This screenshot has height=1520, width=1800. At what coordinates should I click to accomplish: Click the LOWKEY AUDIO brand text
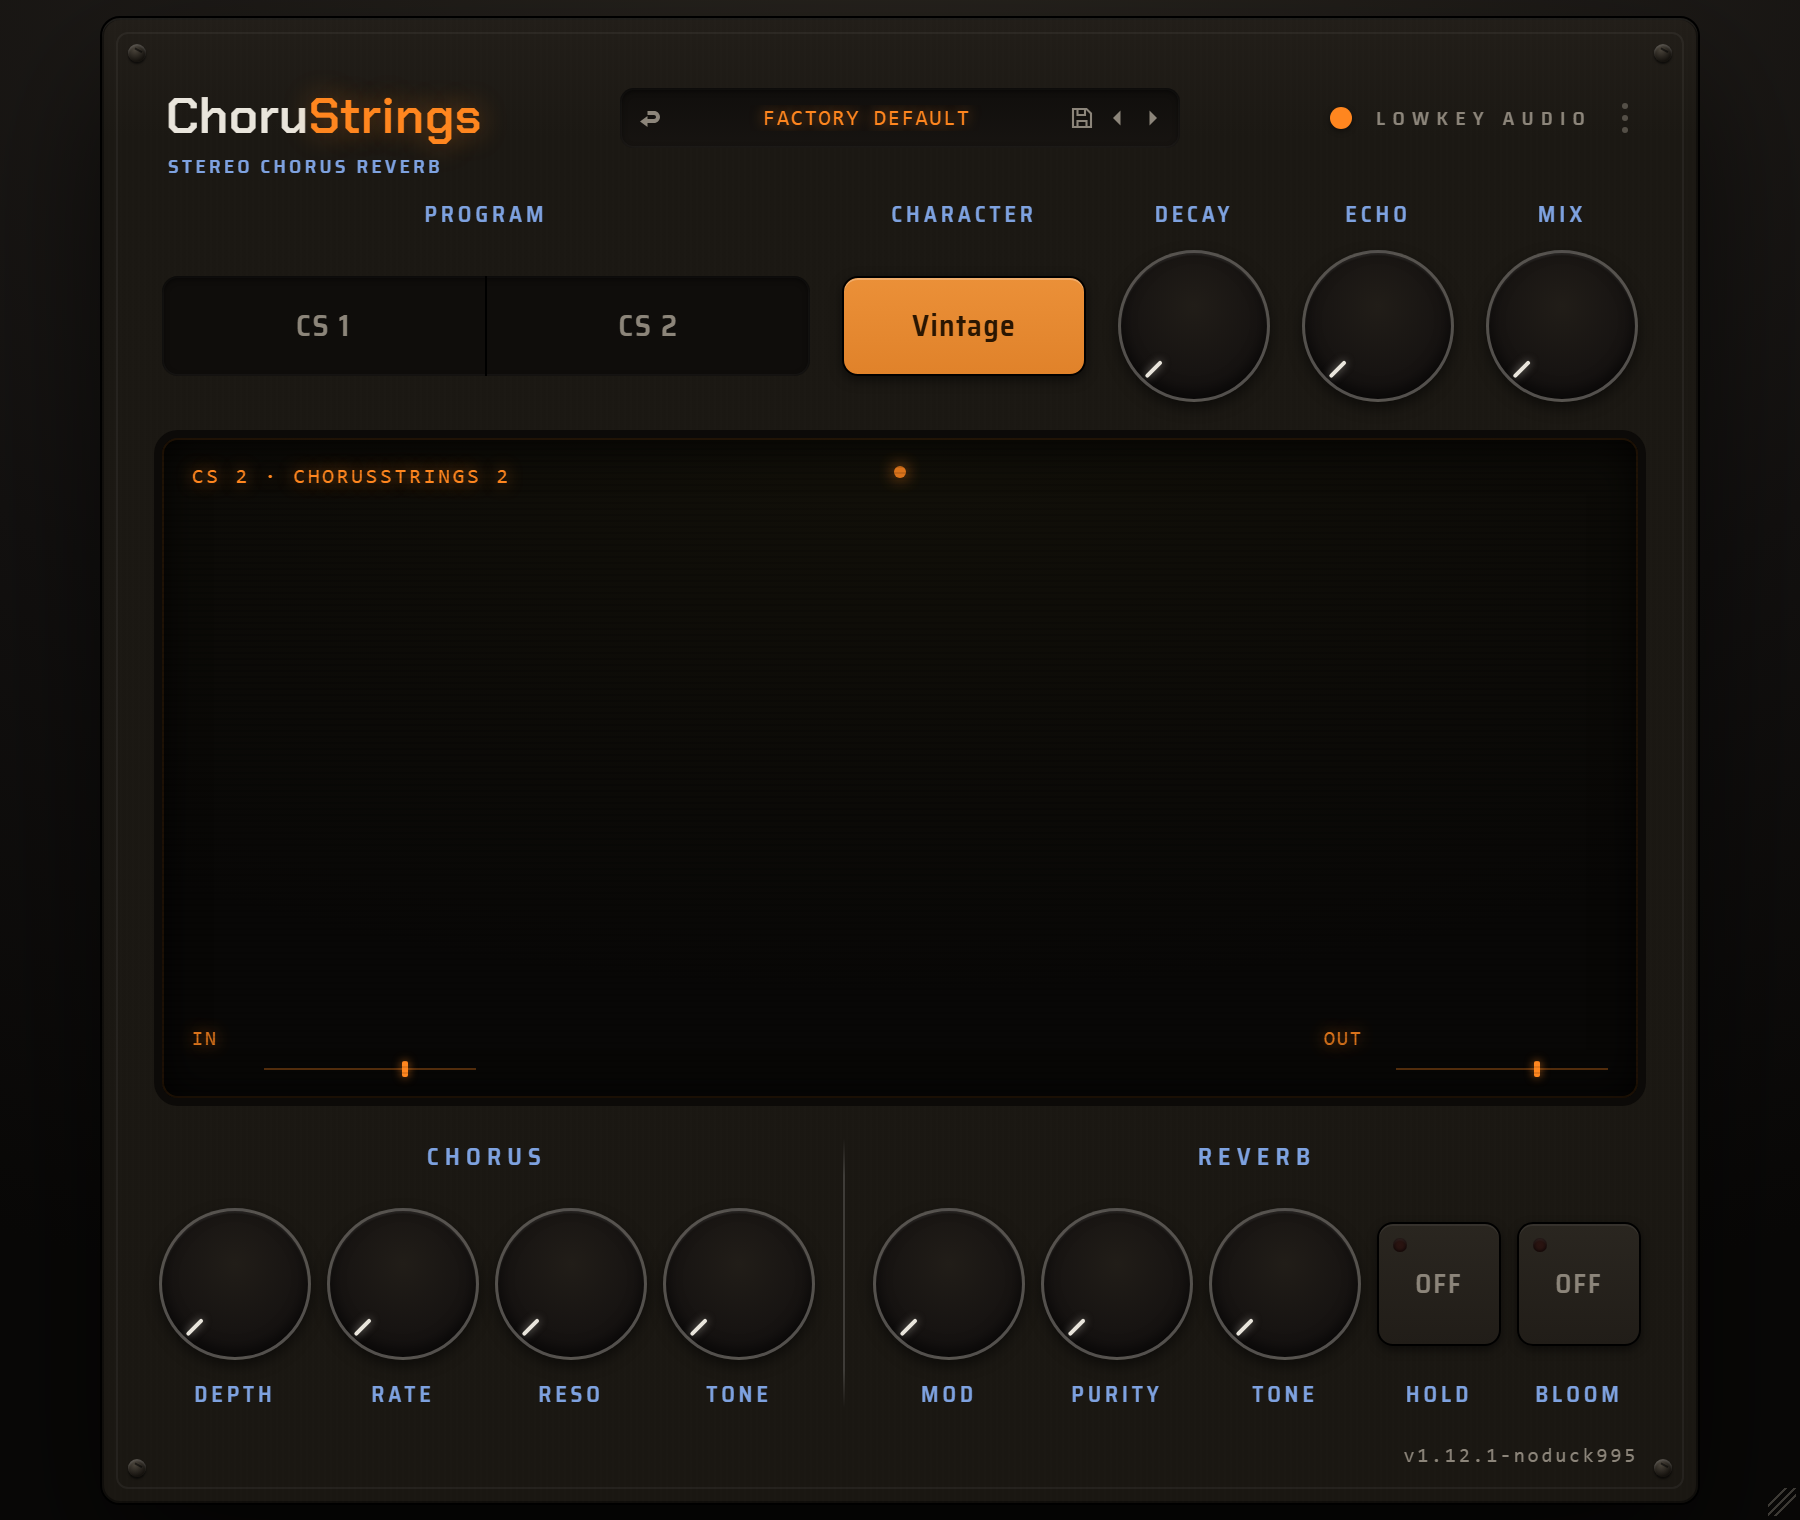tap(1482, 118)
